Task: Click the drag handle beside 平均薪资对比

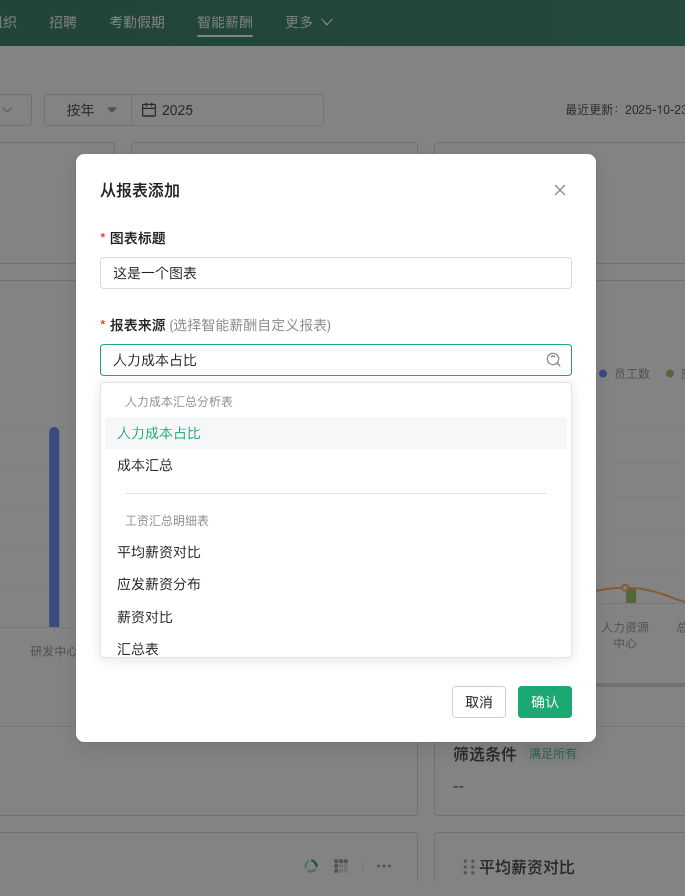Action: (x=468, y=867)
